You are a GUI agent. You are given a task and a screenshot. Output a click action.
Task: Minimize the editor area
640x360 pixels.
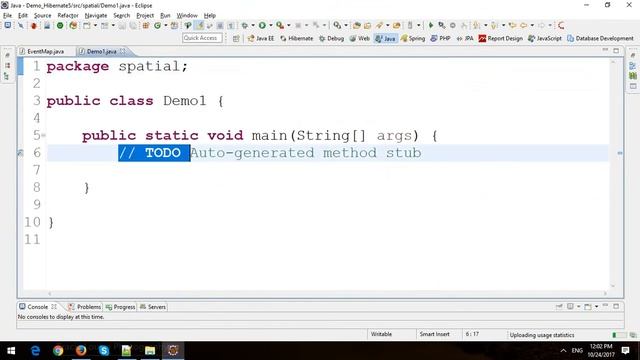pos(605,50)
